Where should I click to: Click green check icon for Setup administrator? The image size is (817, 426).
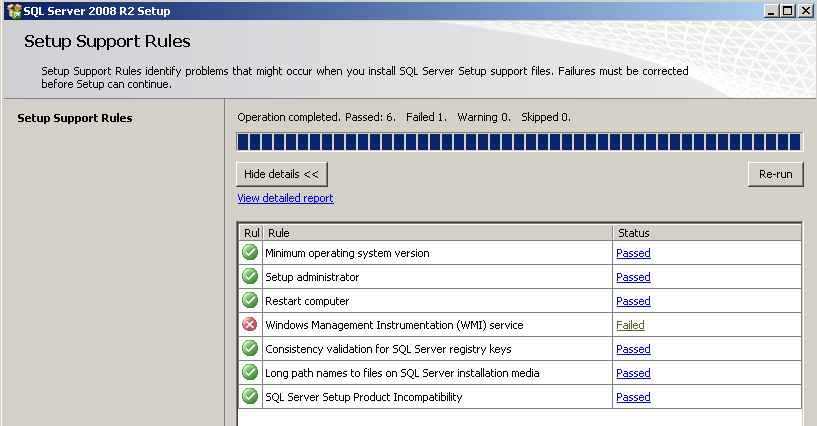point(250,276)
